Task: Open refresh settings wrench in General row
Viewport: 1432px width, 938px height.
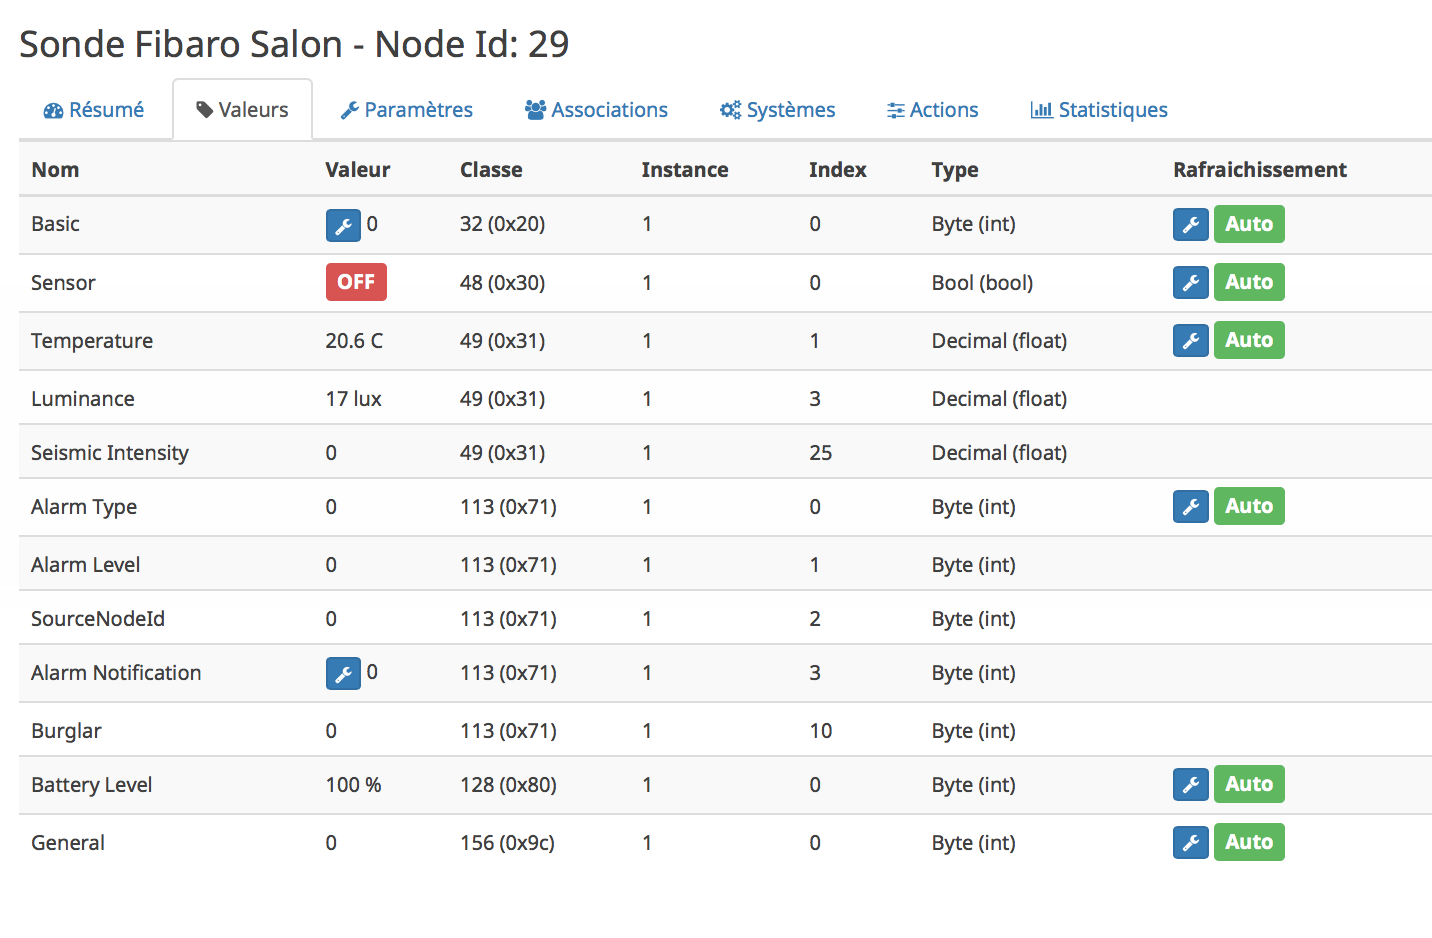Action: pos(1191,842)
